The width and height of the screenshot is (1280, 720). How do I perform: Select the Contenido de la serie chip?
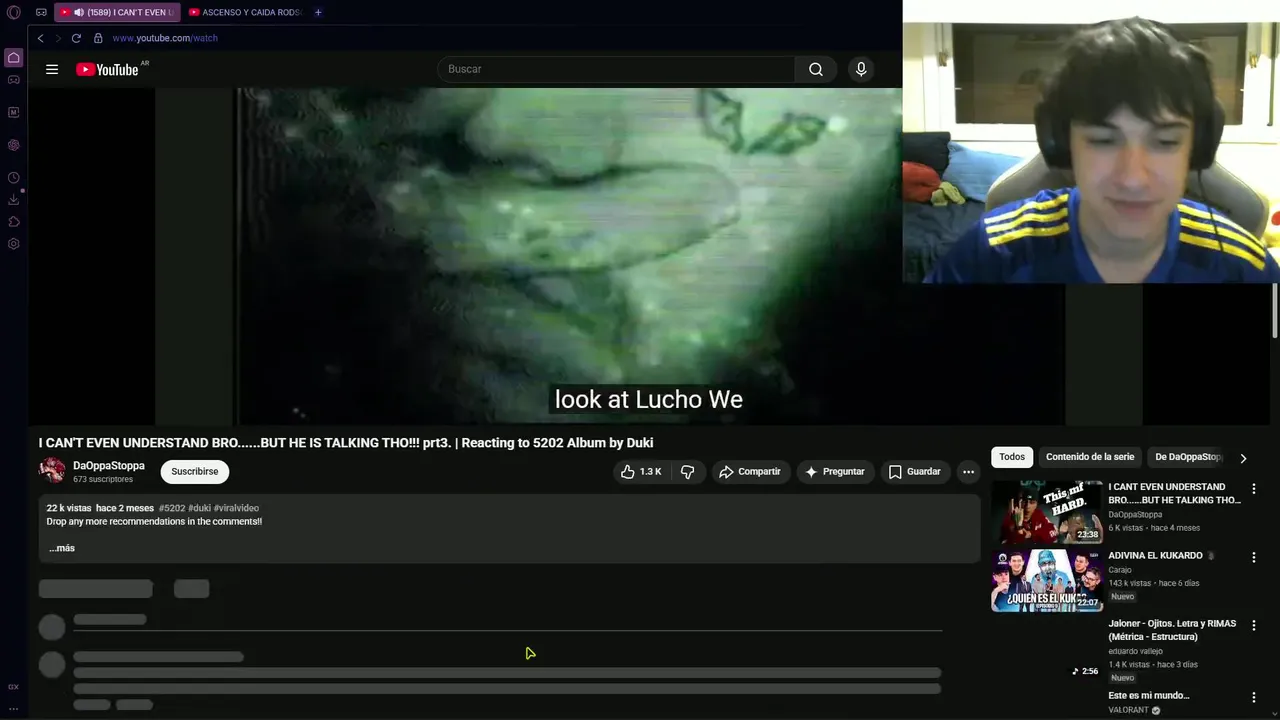coord(1090,457)
